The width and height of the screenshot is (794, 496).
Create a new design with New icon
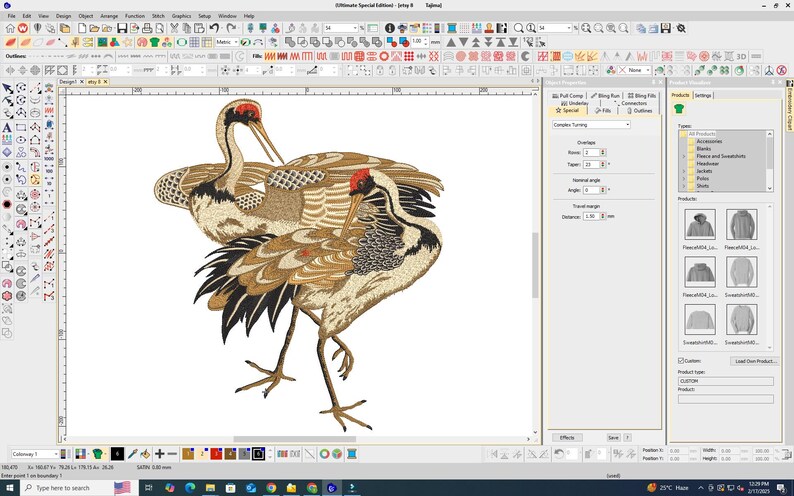(82, 28)
